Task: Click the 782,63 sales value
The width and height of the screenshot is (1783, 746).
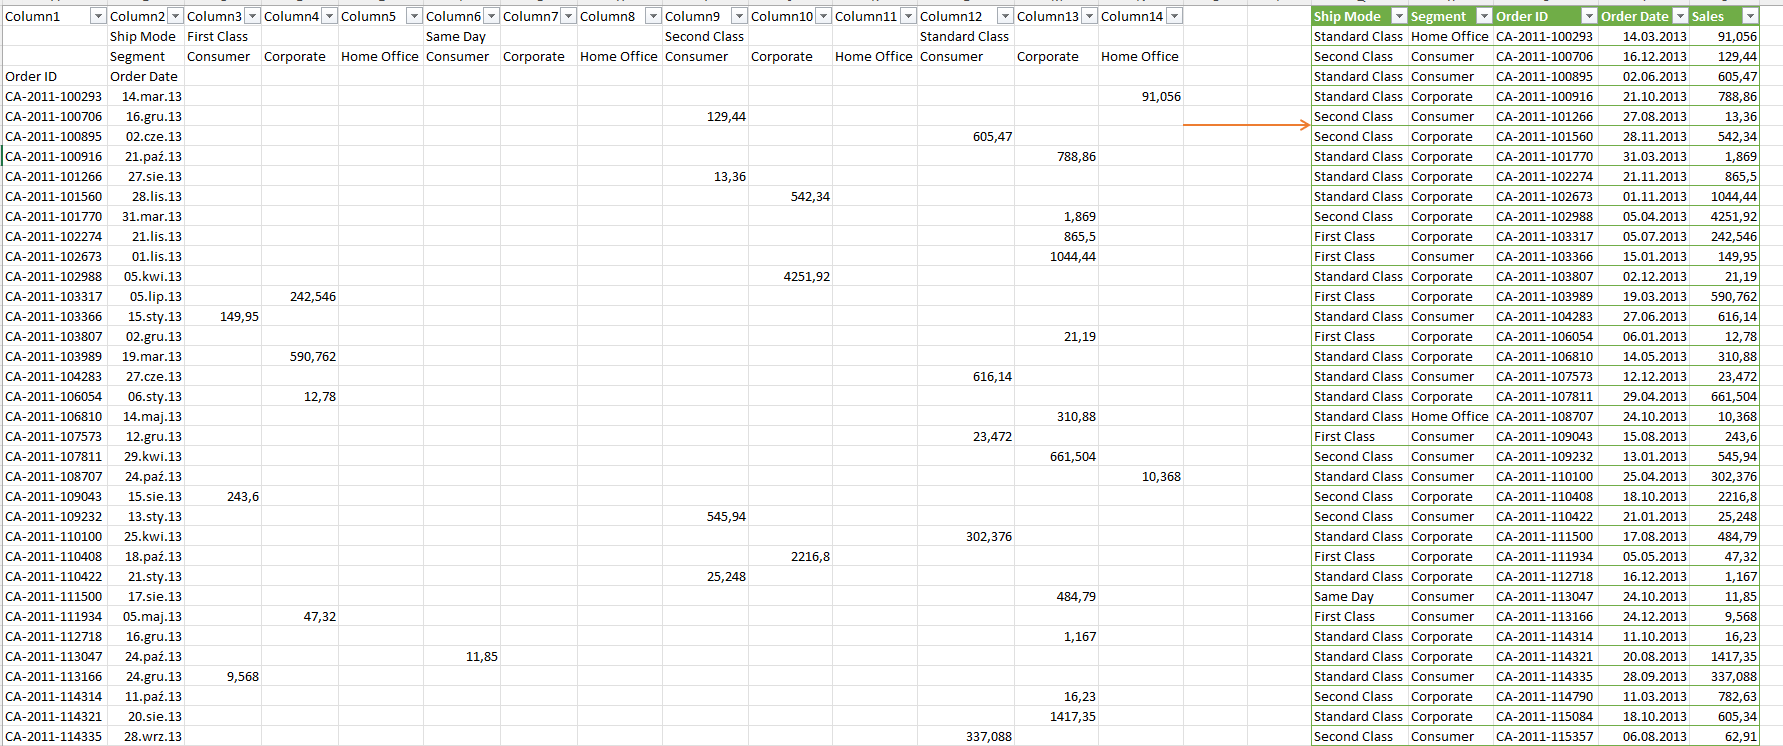Action: (1725, 697)
